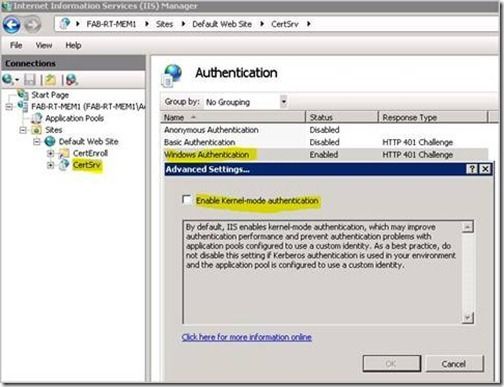This screenshot has width=504, height=387.
Task: Expand the CertSrv tree node
Action: click(50, 165)
